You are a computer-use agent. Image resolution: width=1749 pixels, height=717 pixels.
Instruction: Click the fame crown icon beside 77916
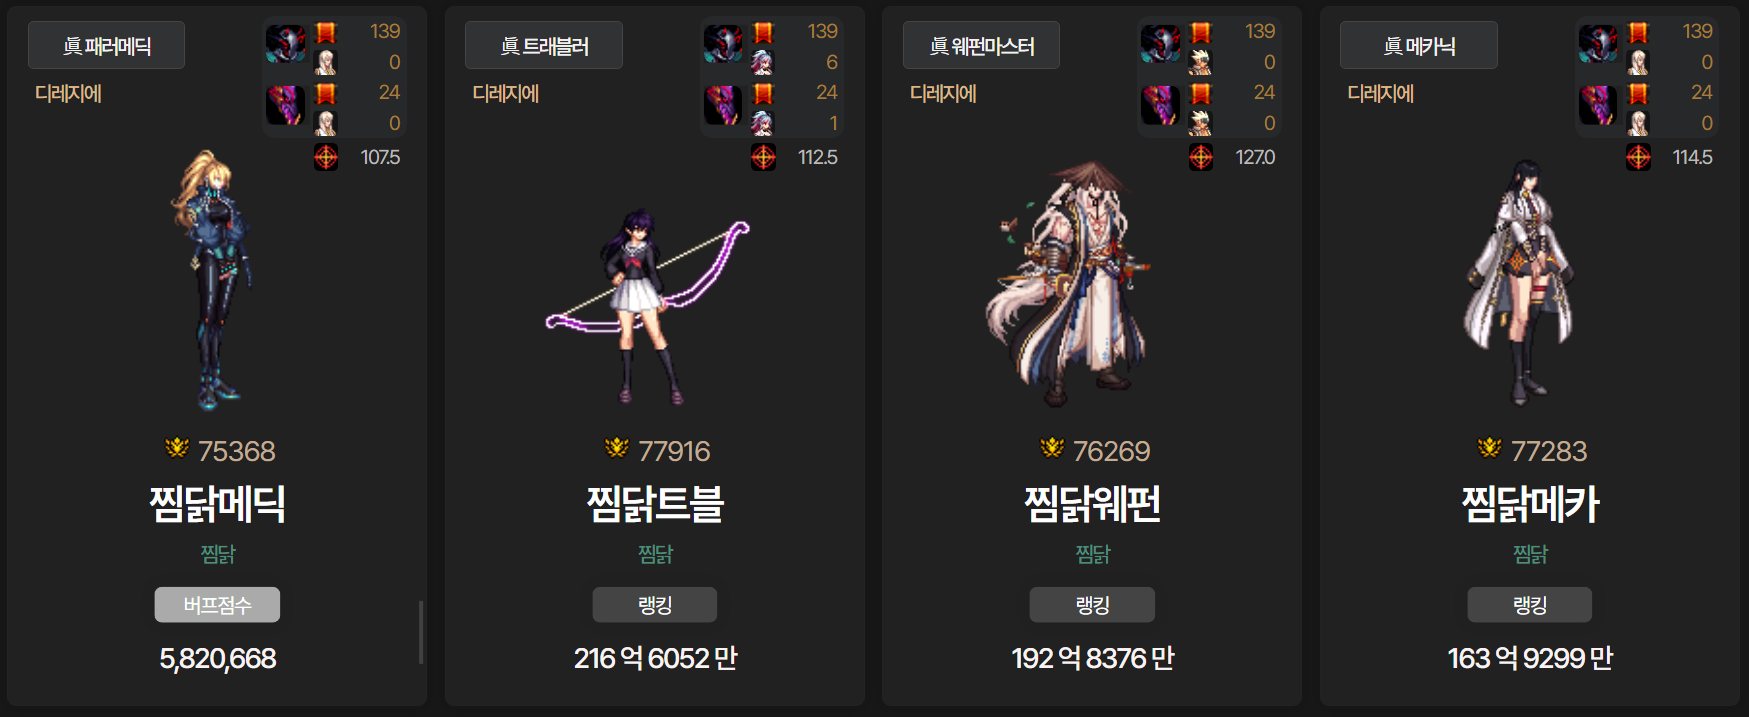(617, 448)
